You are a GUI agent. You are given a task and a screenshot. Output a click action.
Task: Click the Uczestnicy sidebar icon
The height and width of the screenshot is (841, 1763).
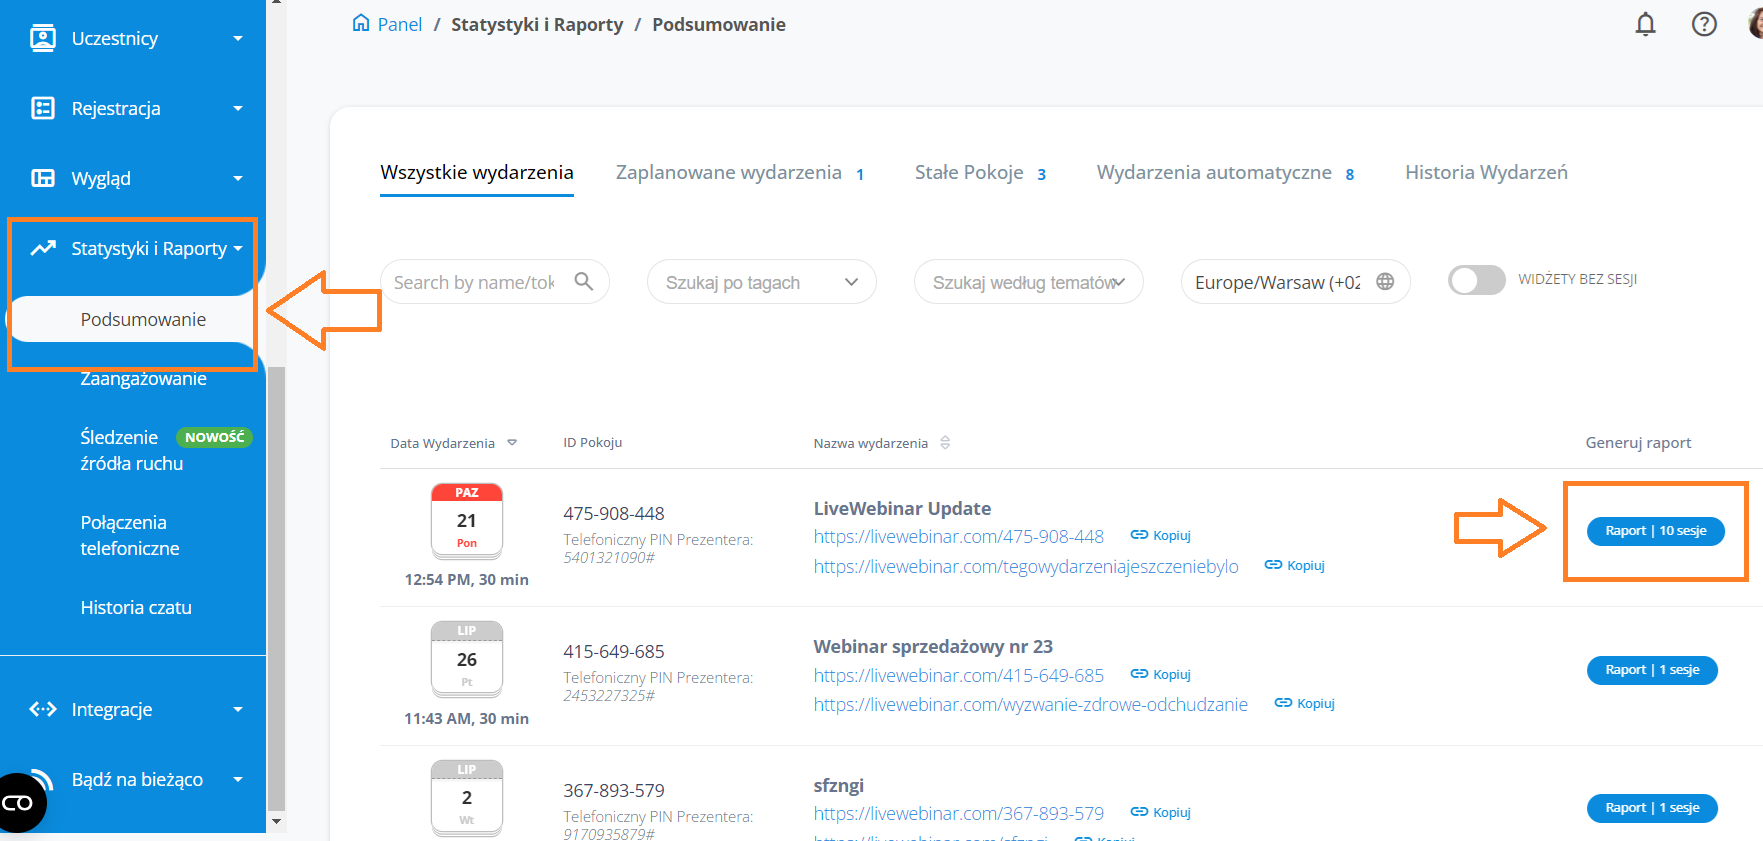43,38
